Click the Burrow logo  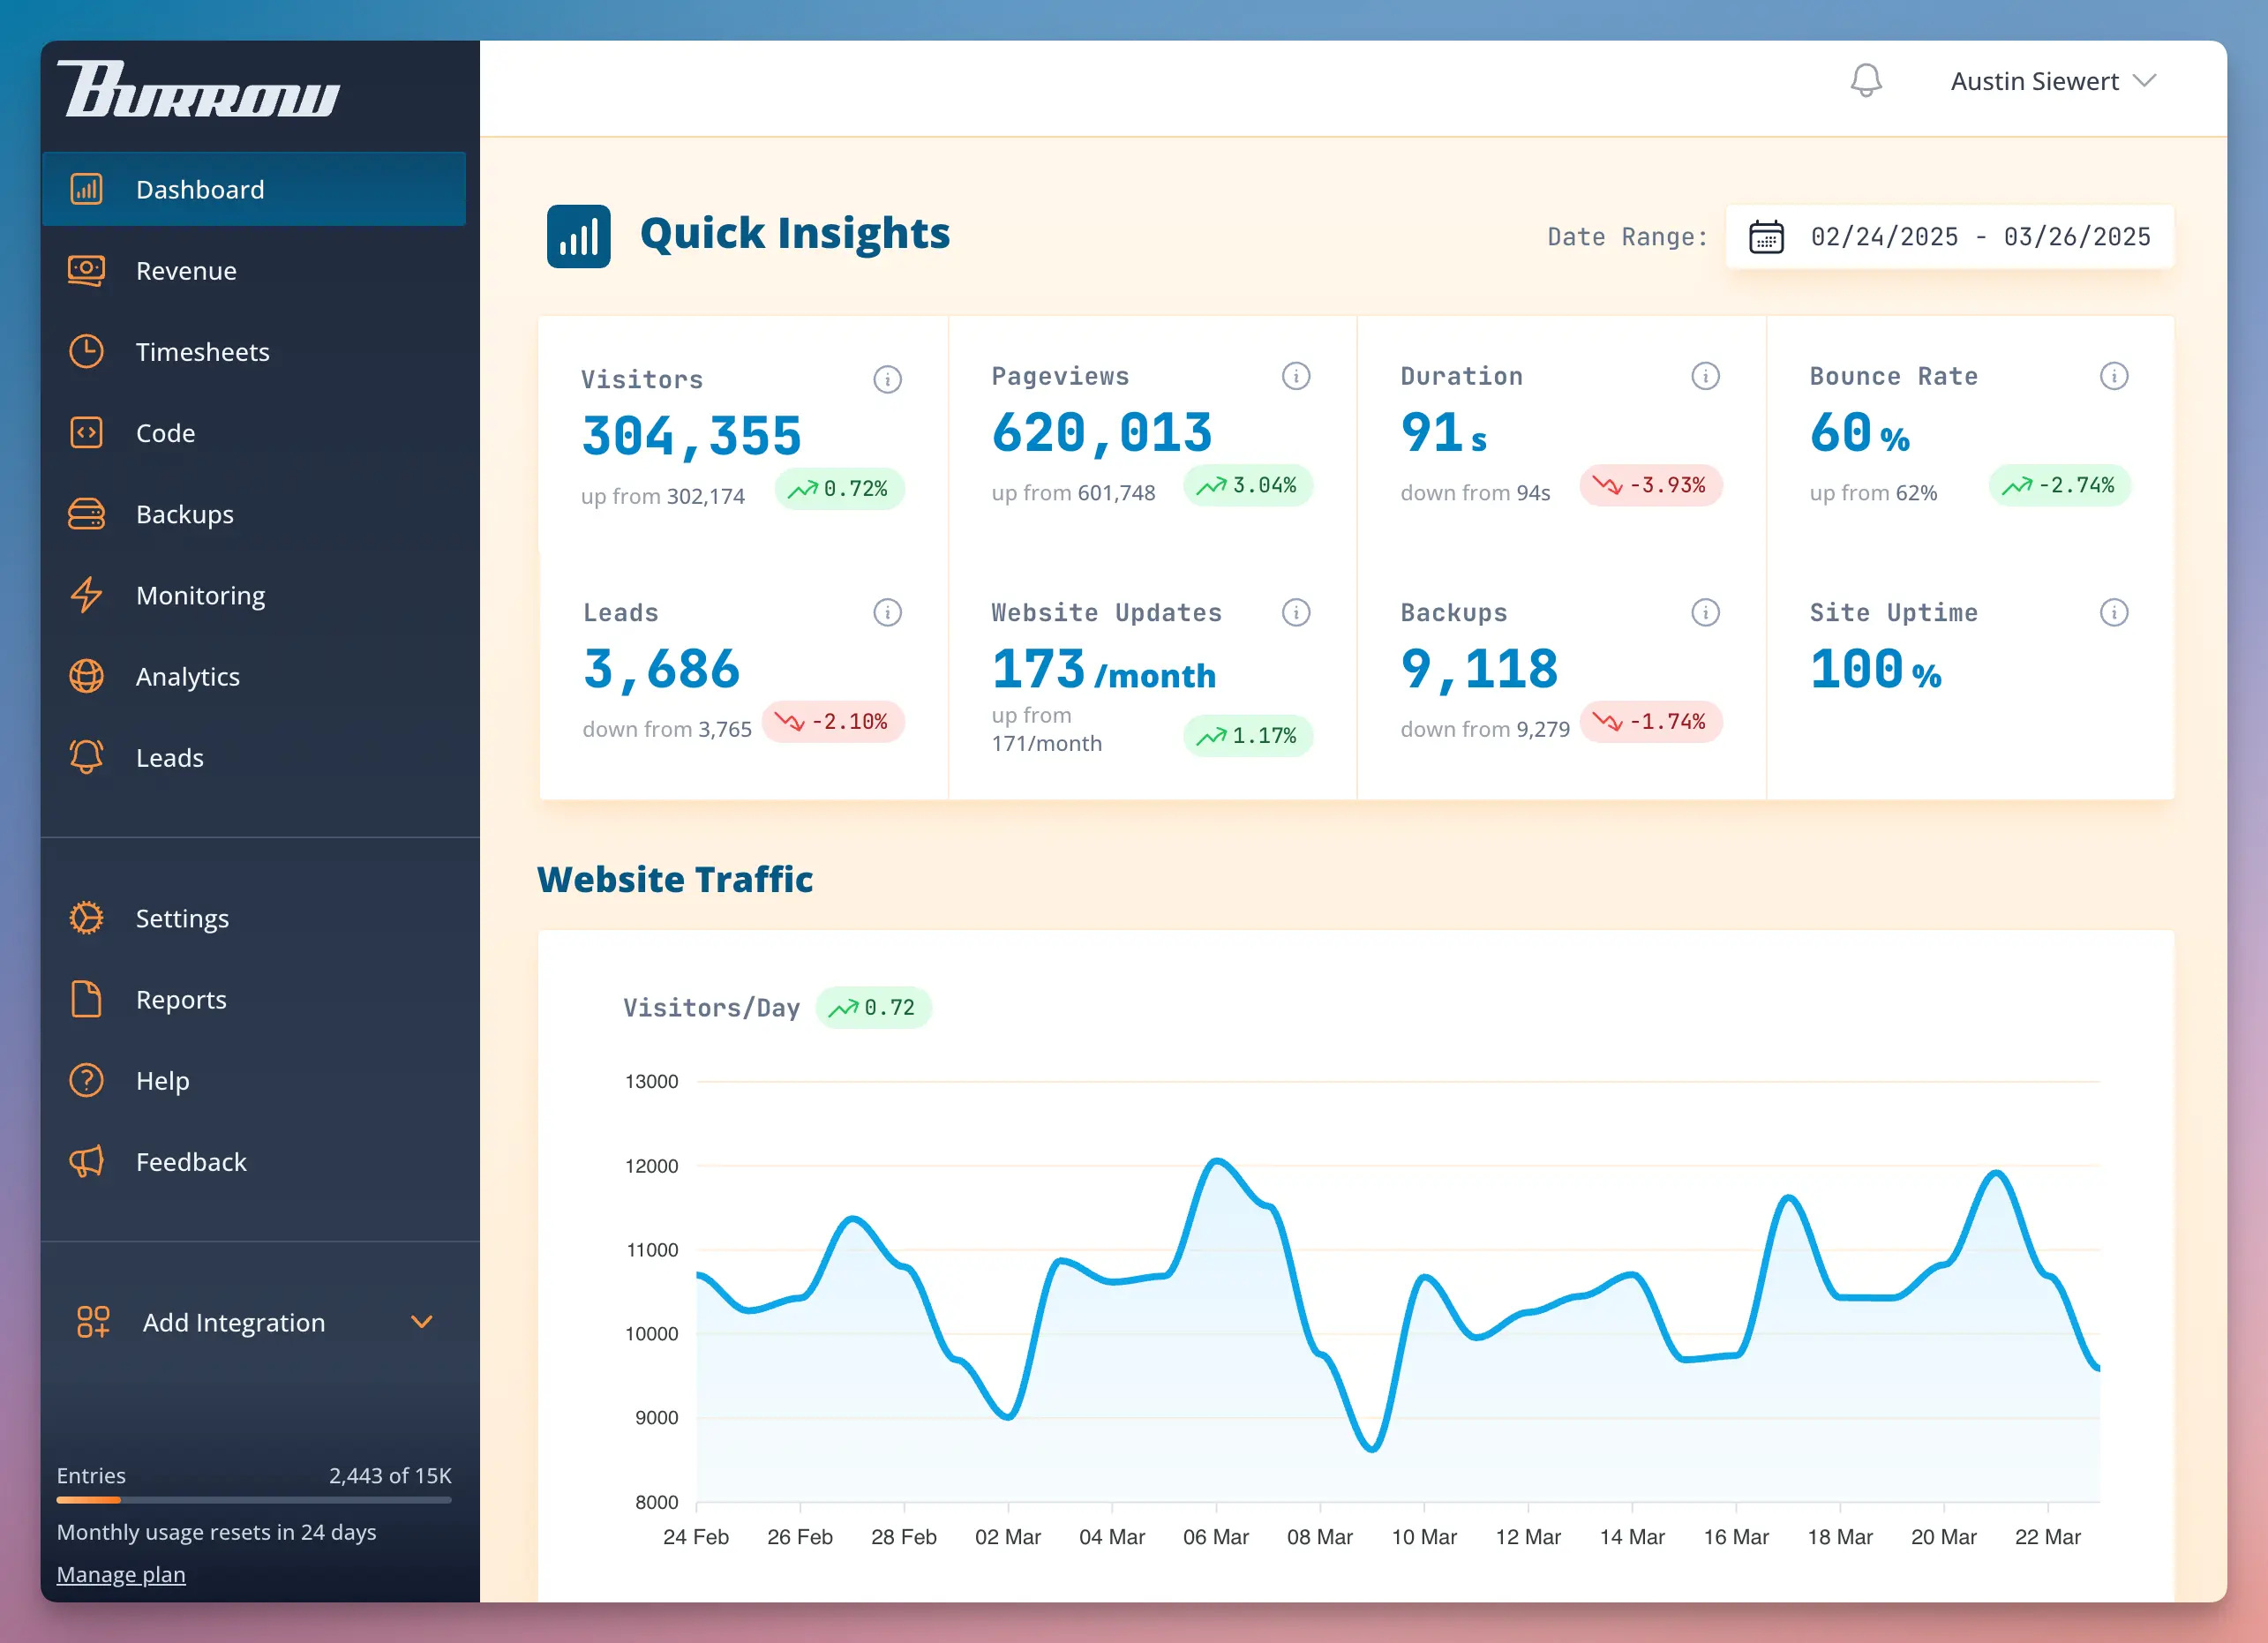click(x=198, y=89)
